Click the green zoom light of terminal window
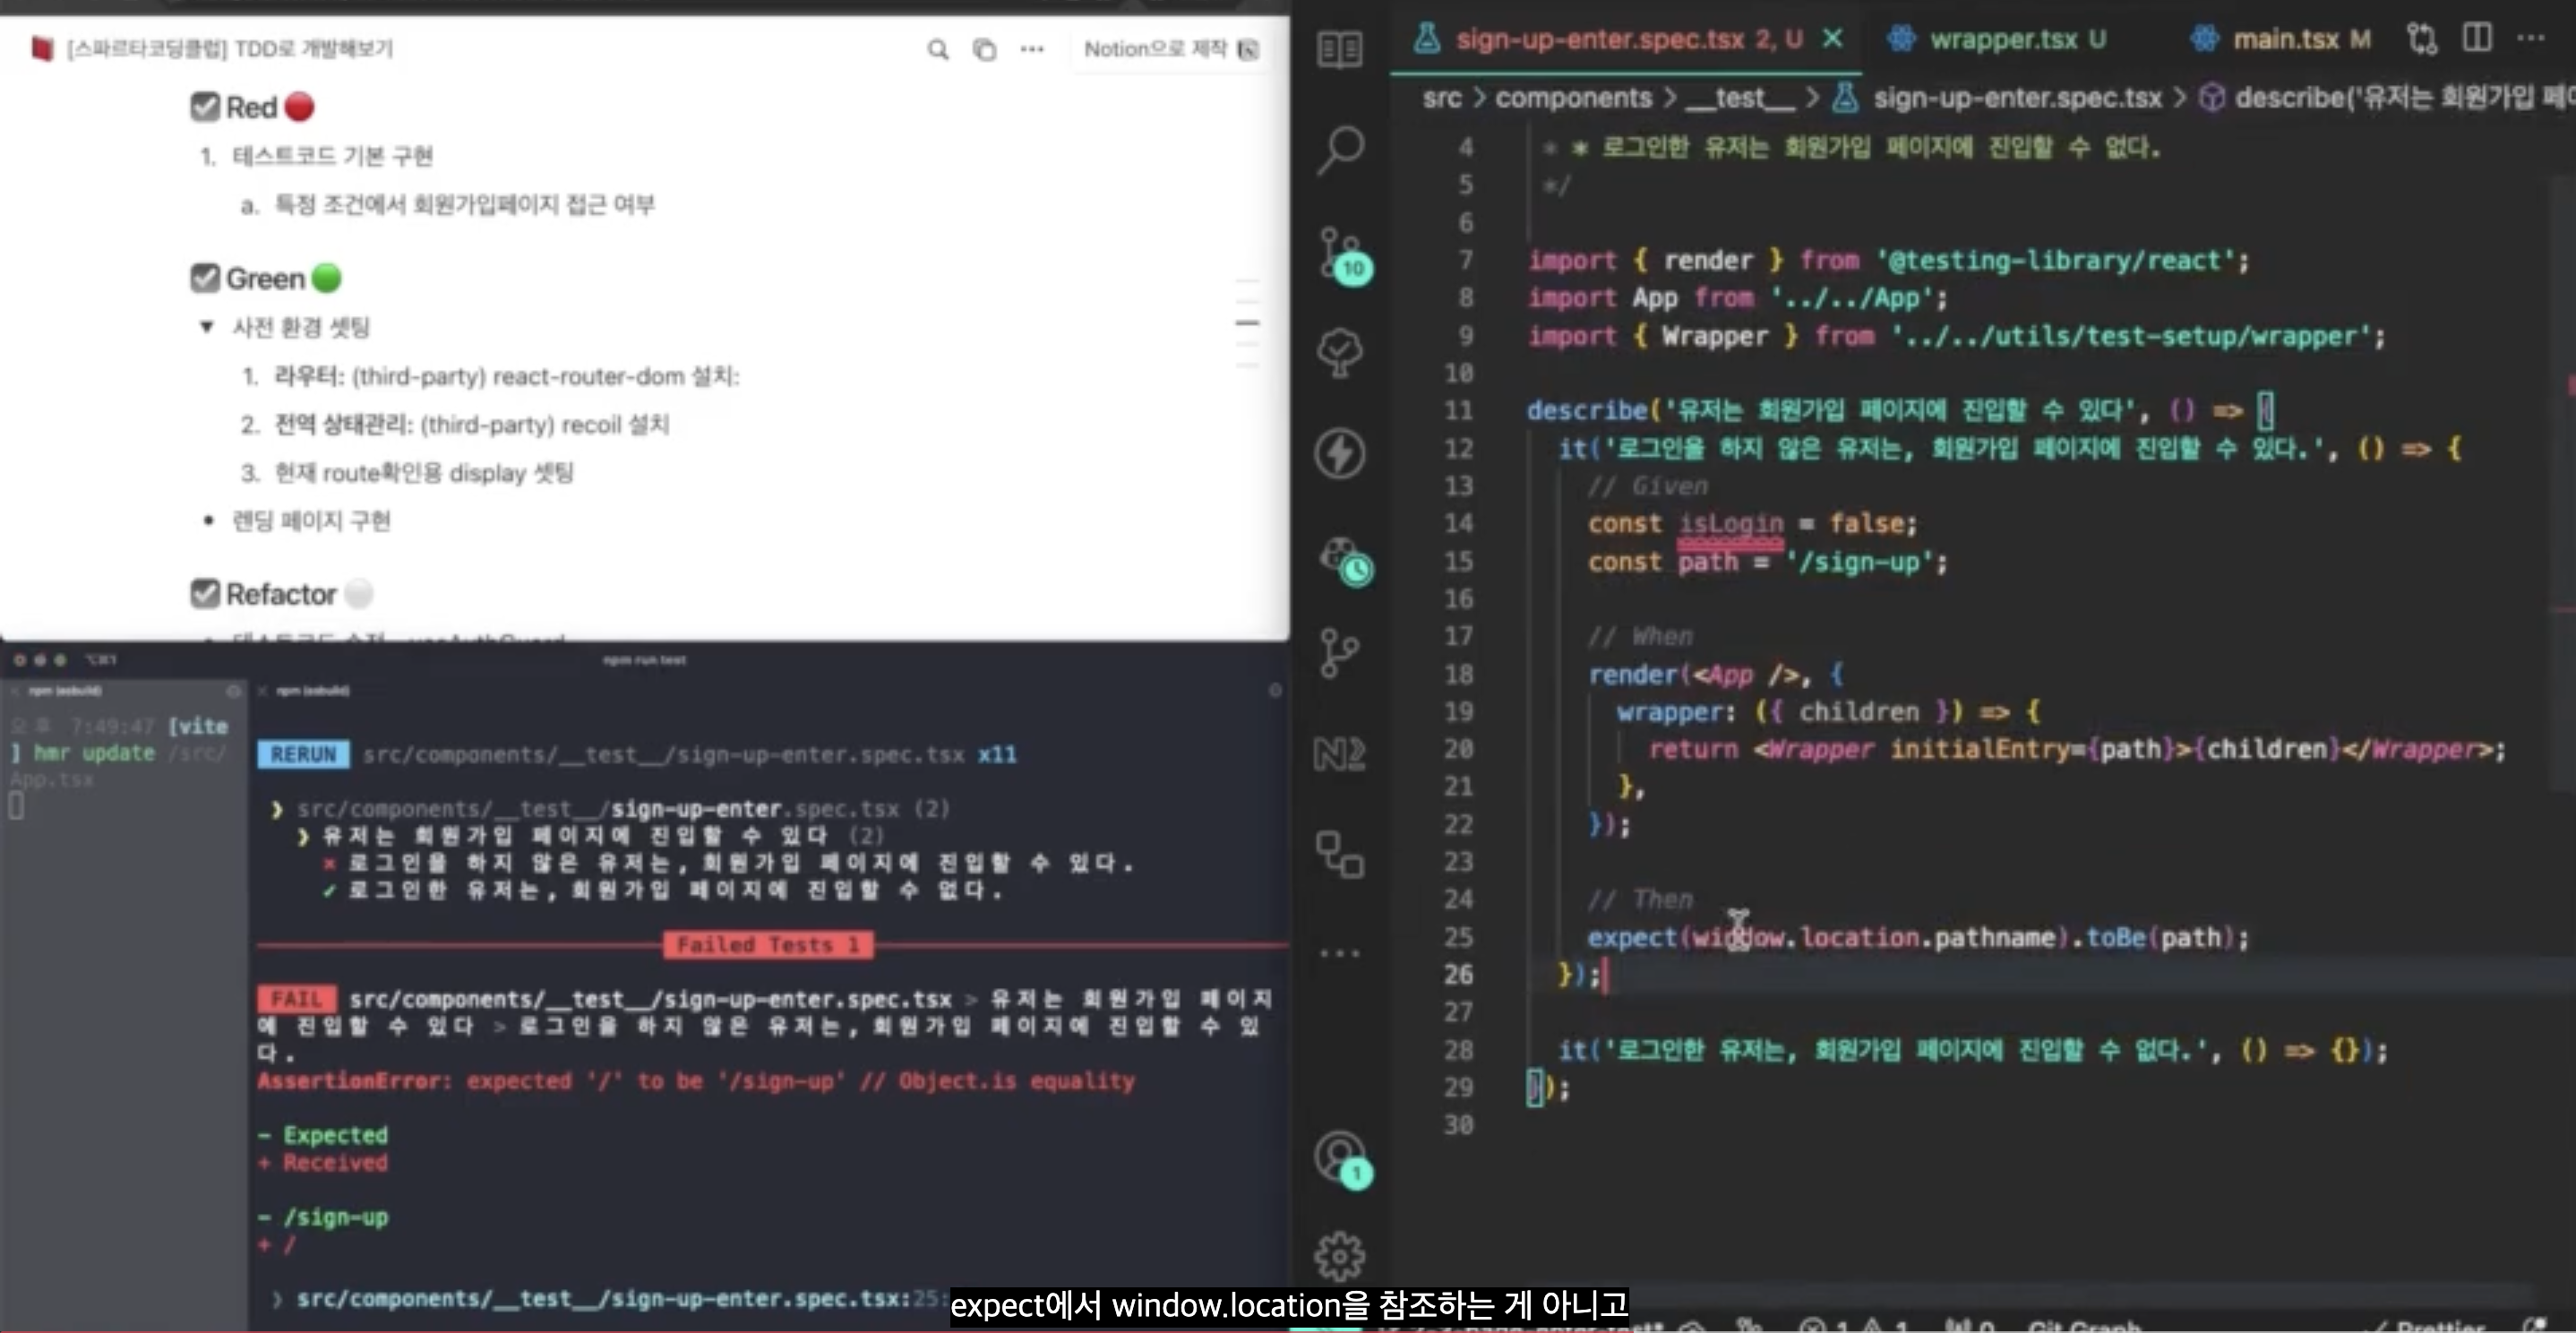Image resolution: width=2576 pixels, height=1333 pixels. (60, 660)
